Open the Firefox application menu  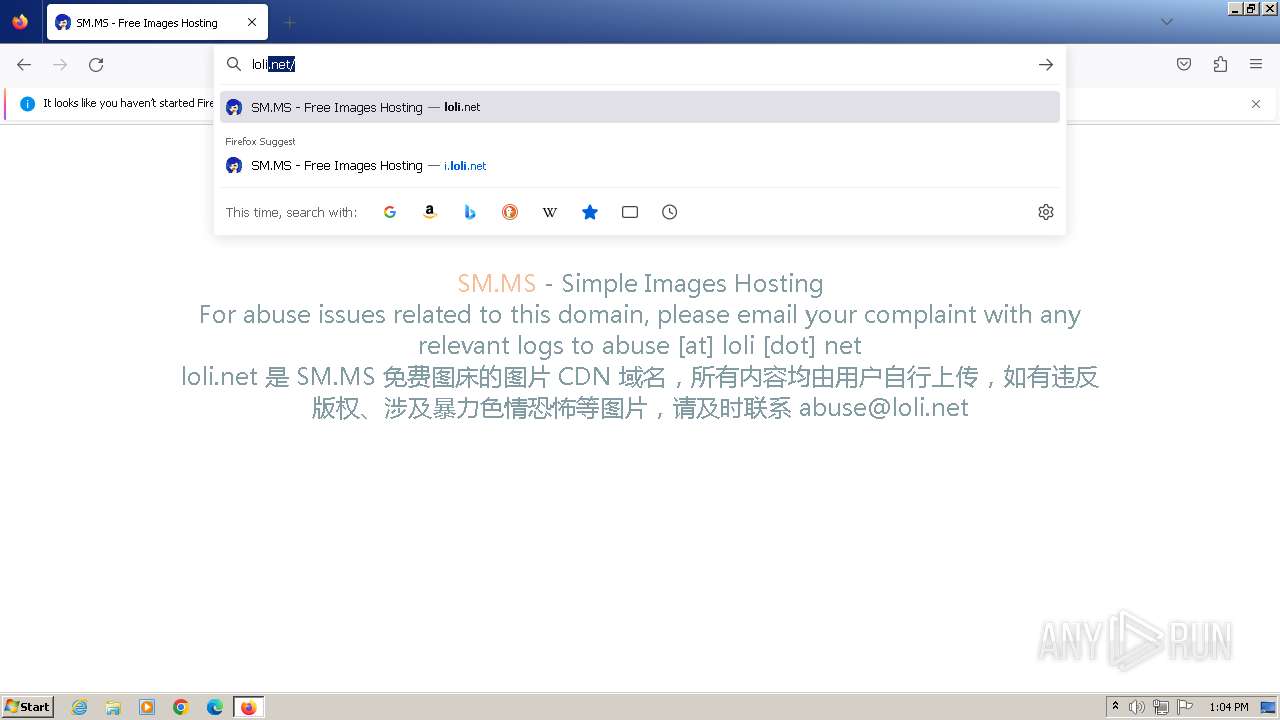point(1256,64)
